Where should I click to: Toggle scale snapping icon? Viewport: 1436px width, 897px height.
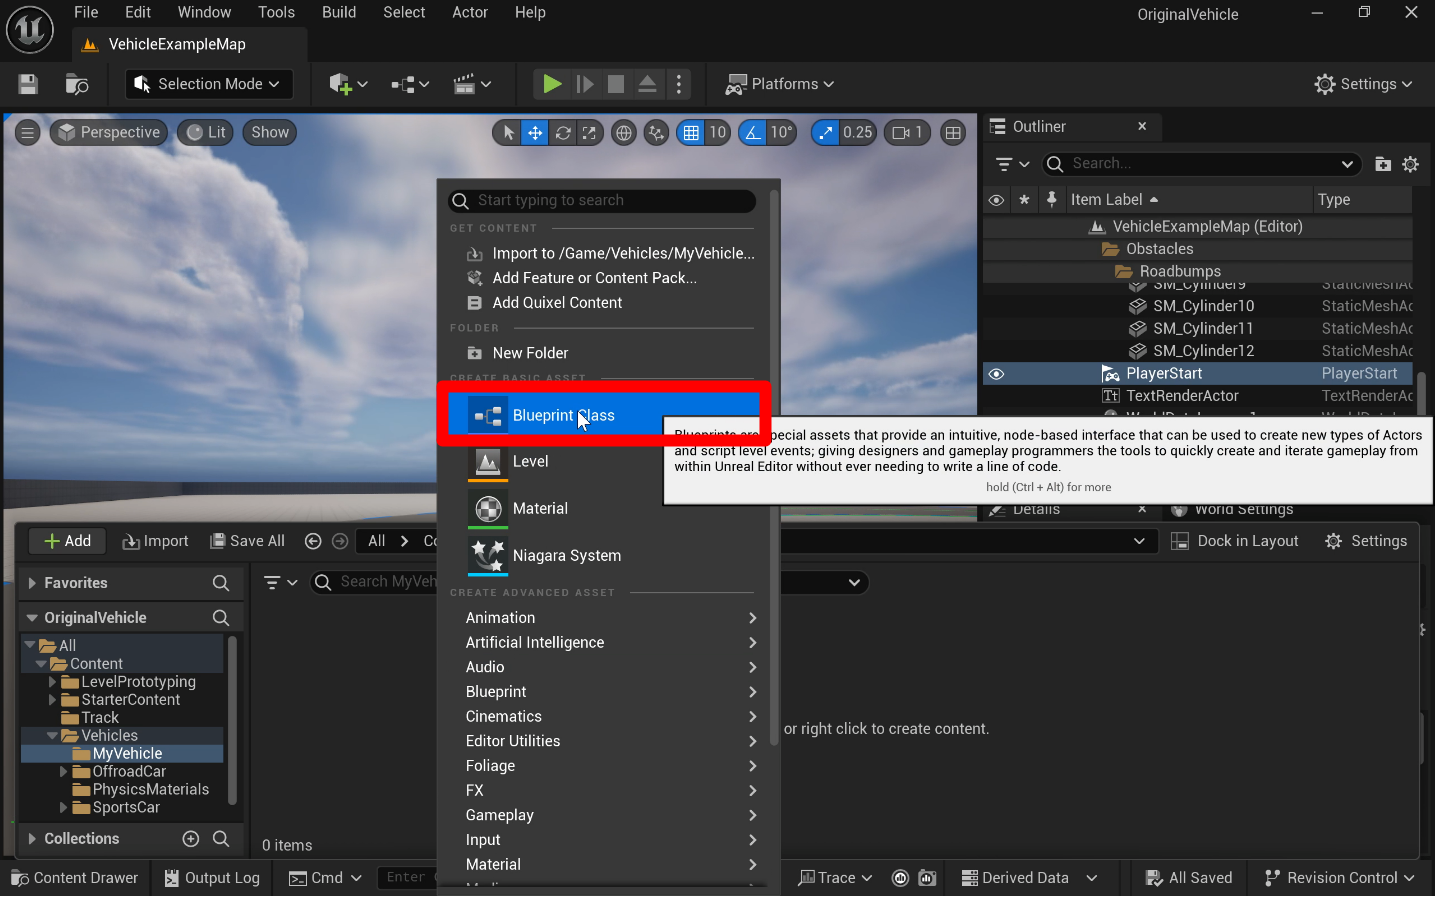[x=825, y=132]
